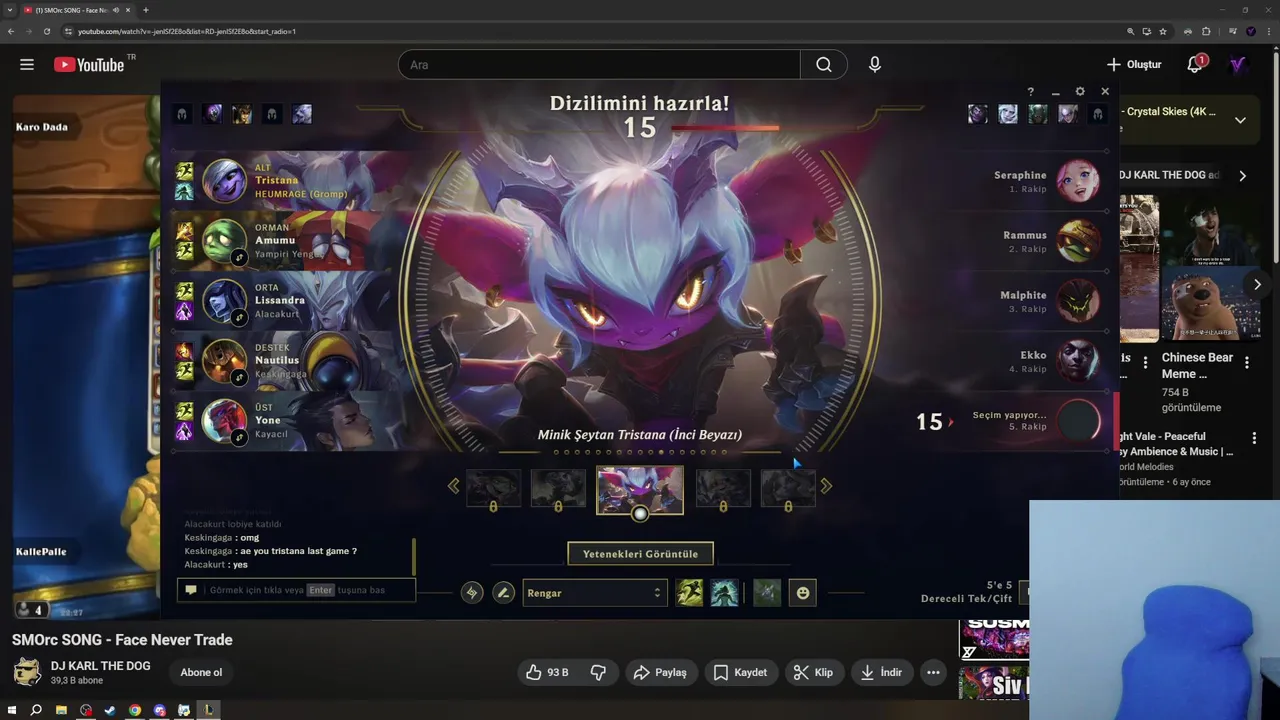Switch to Chrome in taskbar
Screen dimensions: 1280x720
point(135,710)
